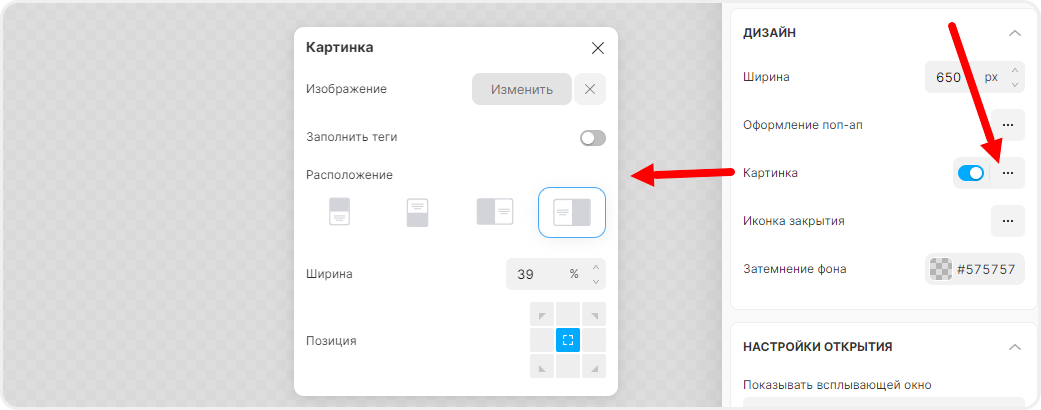Select image-on-top layout option

click(340, 212)
